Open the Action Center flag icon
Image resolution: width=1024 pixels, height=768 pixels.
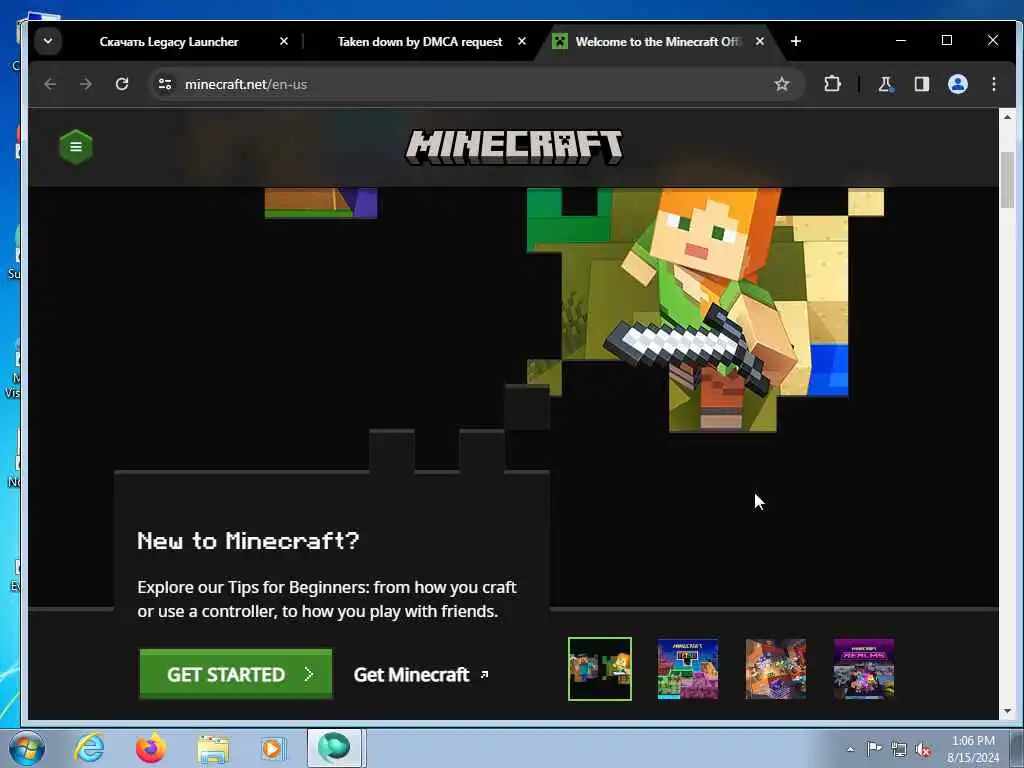pos(873,748)
